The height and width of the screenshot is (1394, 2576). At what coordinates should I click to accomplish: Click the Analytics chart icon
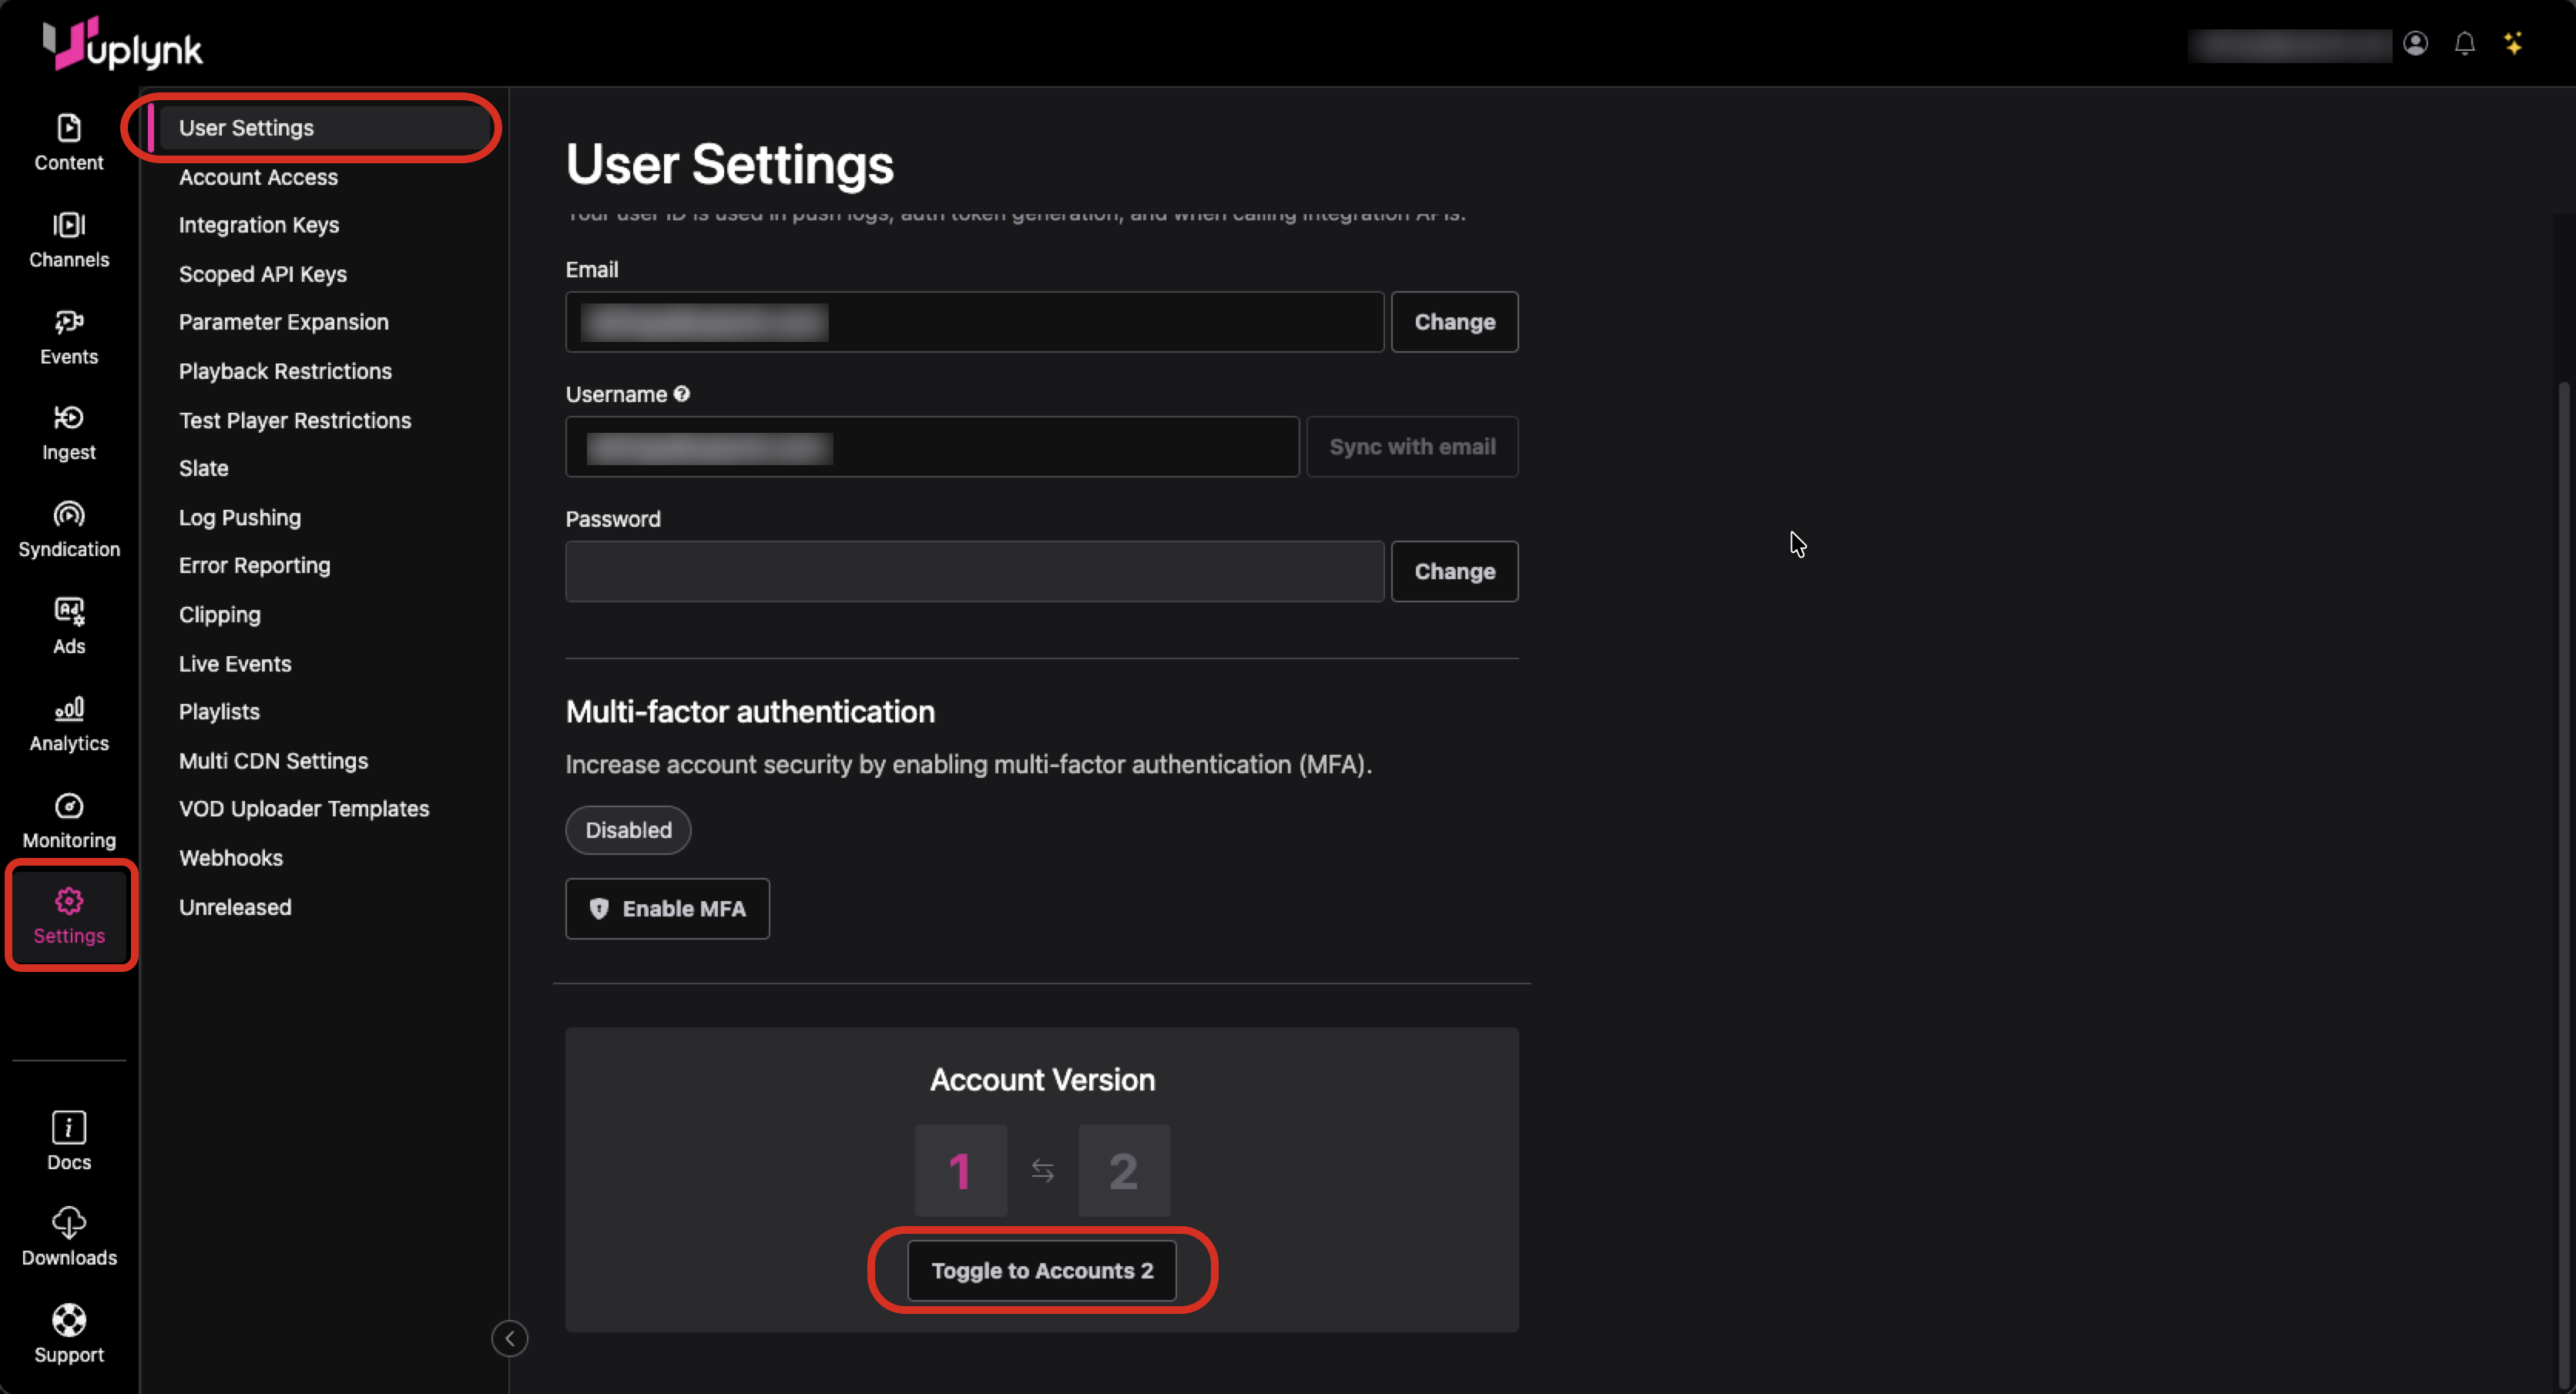click(x=68, y=709)
